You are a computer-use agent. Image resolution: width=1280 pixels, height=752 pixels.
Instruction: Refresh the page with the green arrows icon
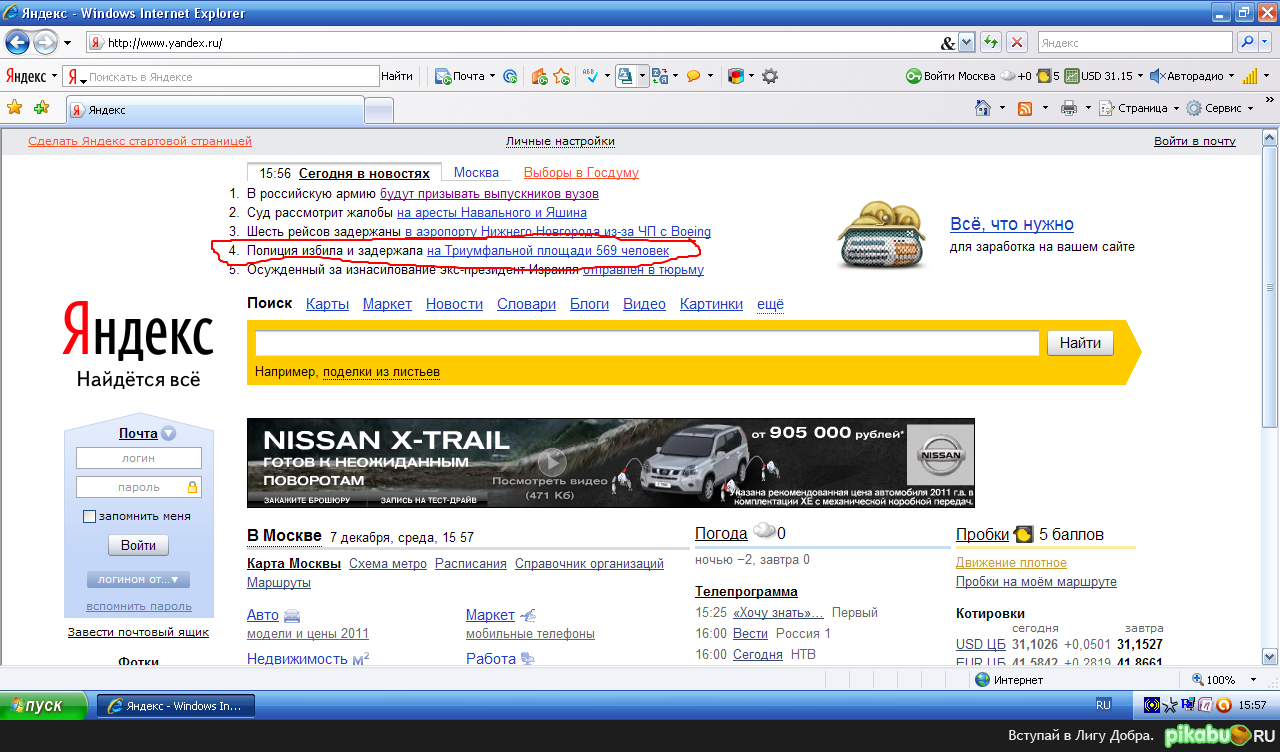coord(991,43)
